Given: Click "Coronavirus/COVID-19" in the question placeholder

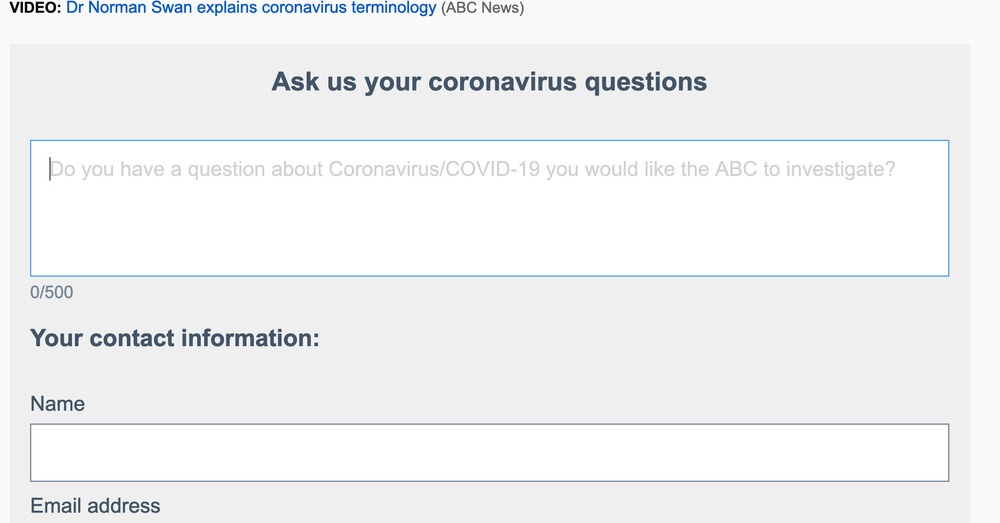Looking at the screenshot, I should [434, 169].
